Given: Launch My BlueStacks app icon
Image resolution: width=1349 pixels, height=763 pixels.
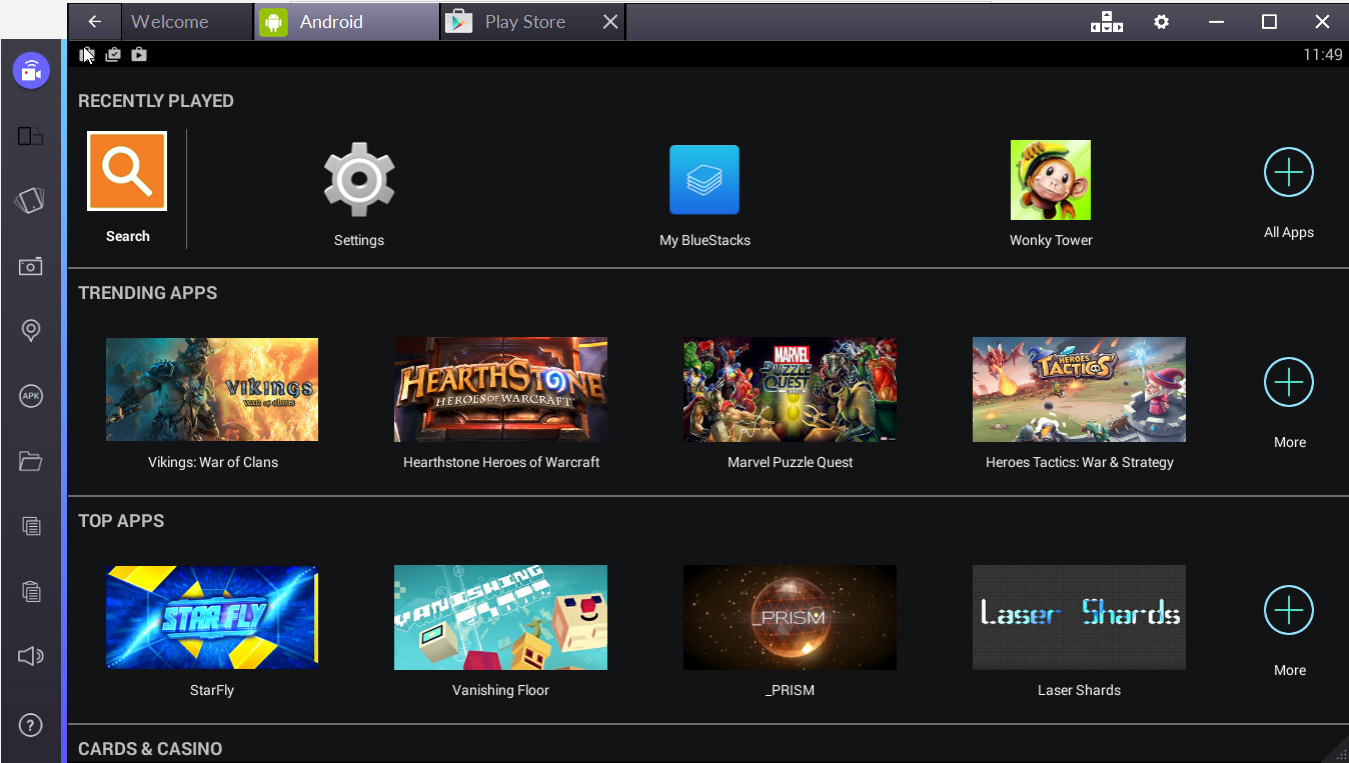Looking at the screenshot, I should (704, 180).
